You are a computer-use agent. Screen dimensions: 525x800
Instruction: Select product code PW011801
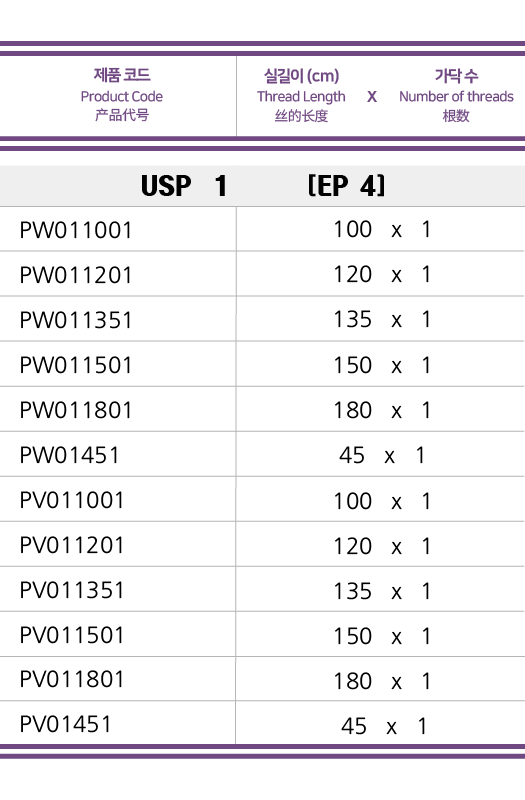point(76,410)
